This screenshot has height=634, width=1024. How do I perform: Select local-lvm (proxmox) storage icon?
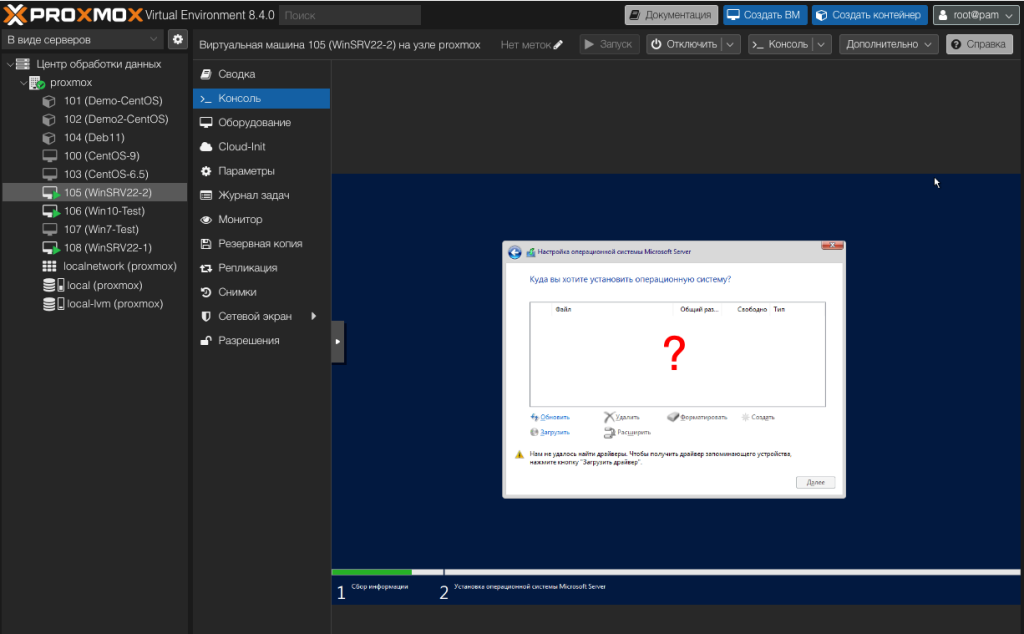point(49,304)
